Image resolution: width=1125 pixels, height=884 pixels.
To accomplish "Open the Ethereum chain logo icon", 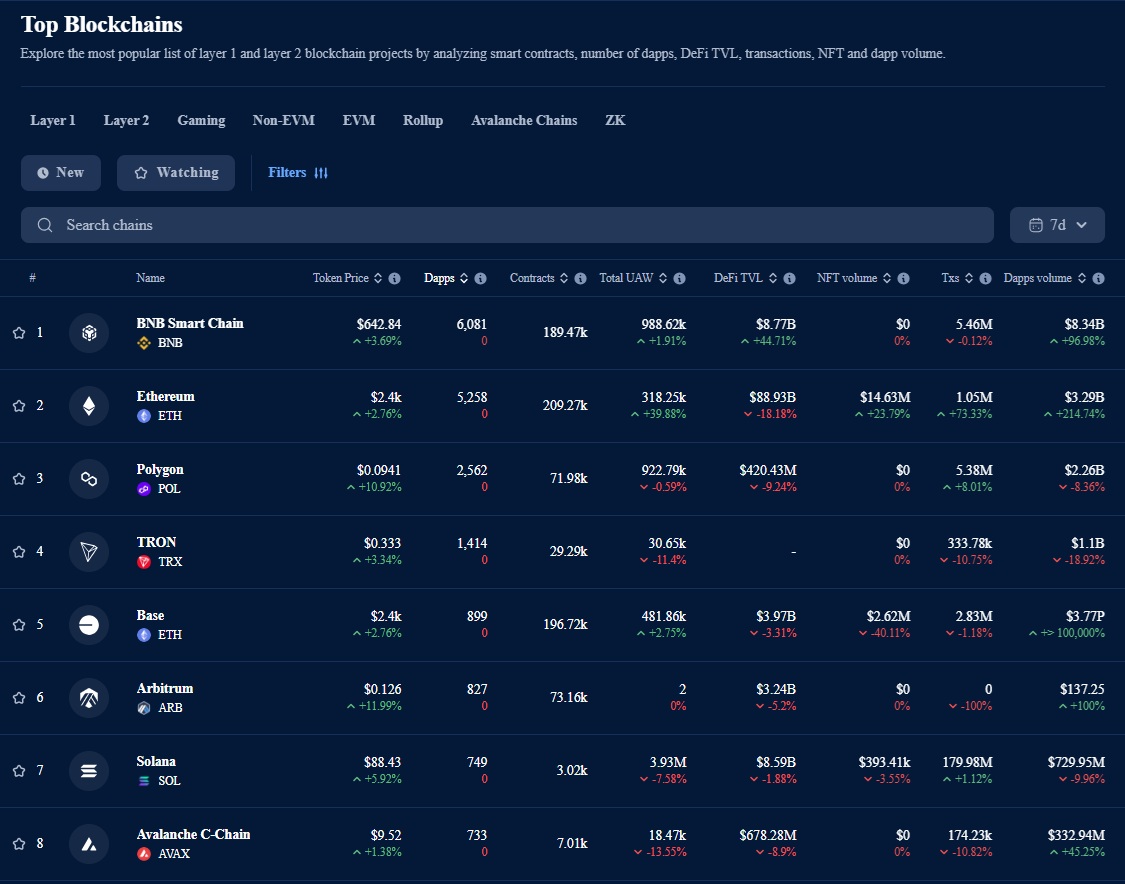I will click(89, 406).
